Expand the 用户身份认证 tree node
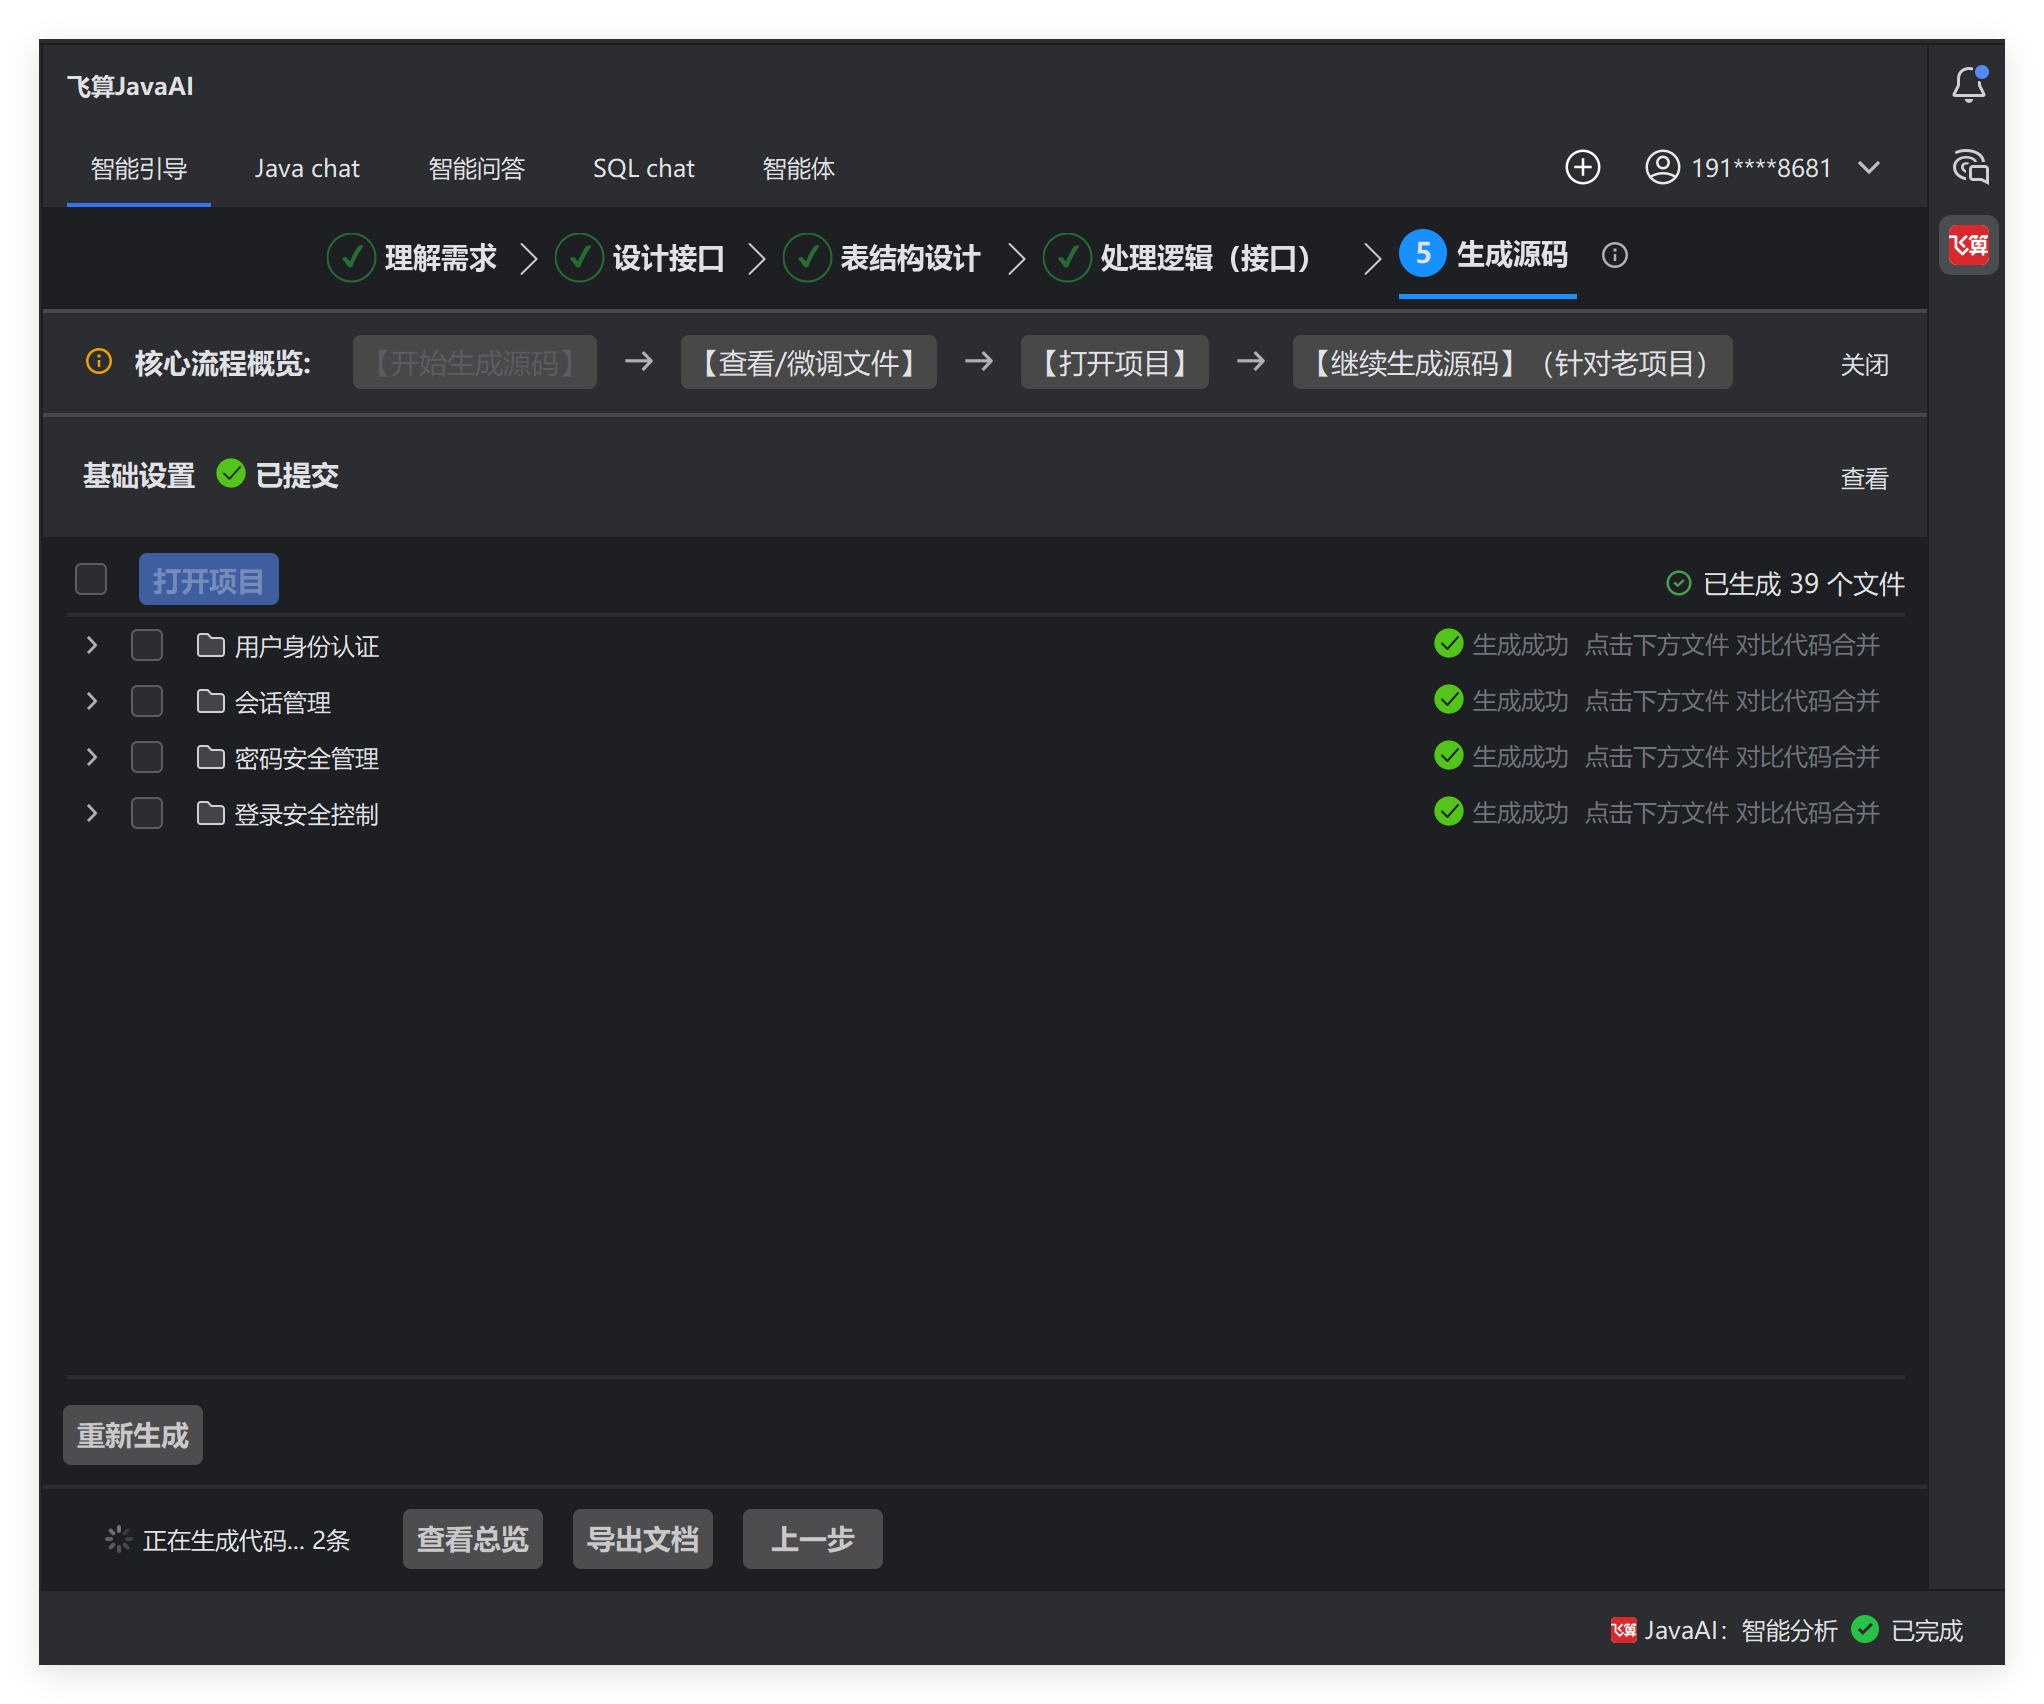 92,646
